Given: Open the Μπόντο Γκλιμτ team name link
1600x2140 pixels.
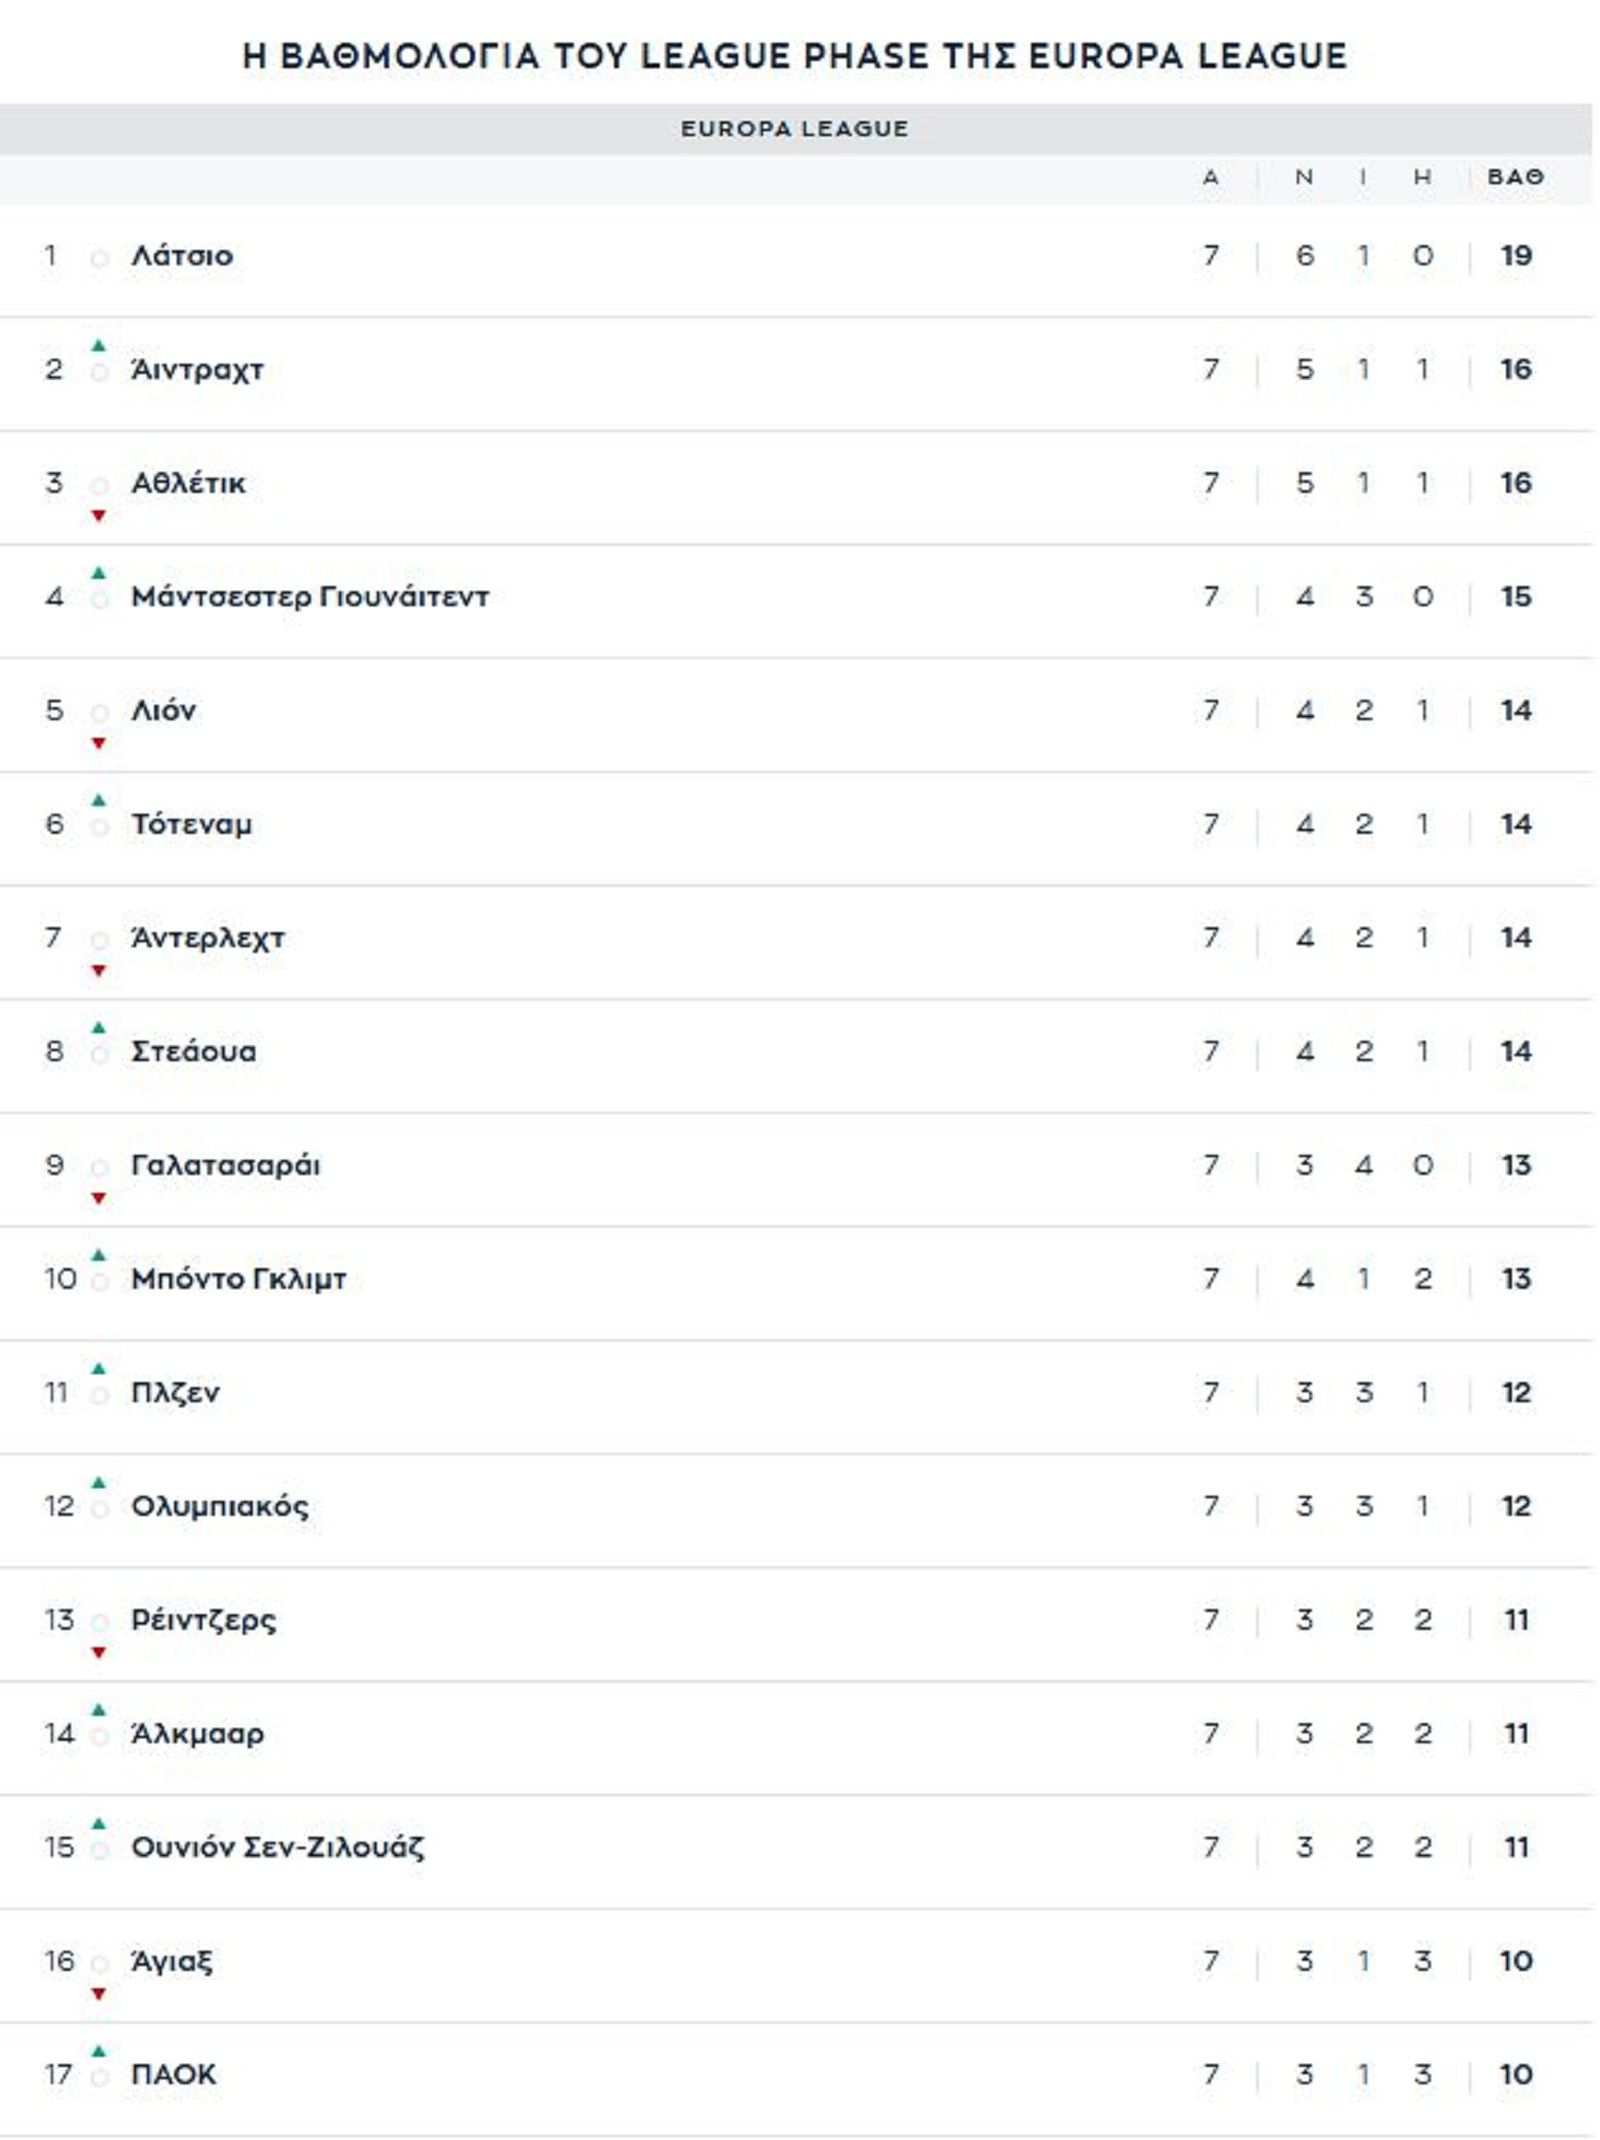Looking at the screenshot, I should [x=238, y=1279].
